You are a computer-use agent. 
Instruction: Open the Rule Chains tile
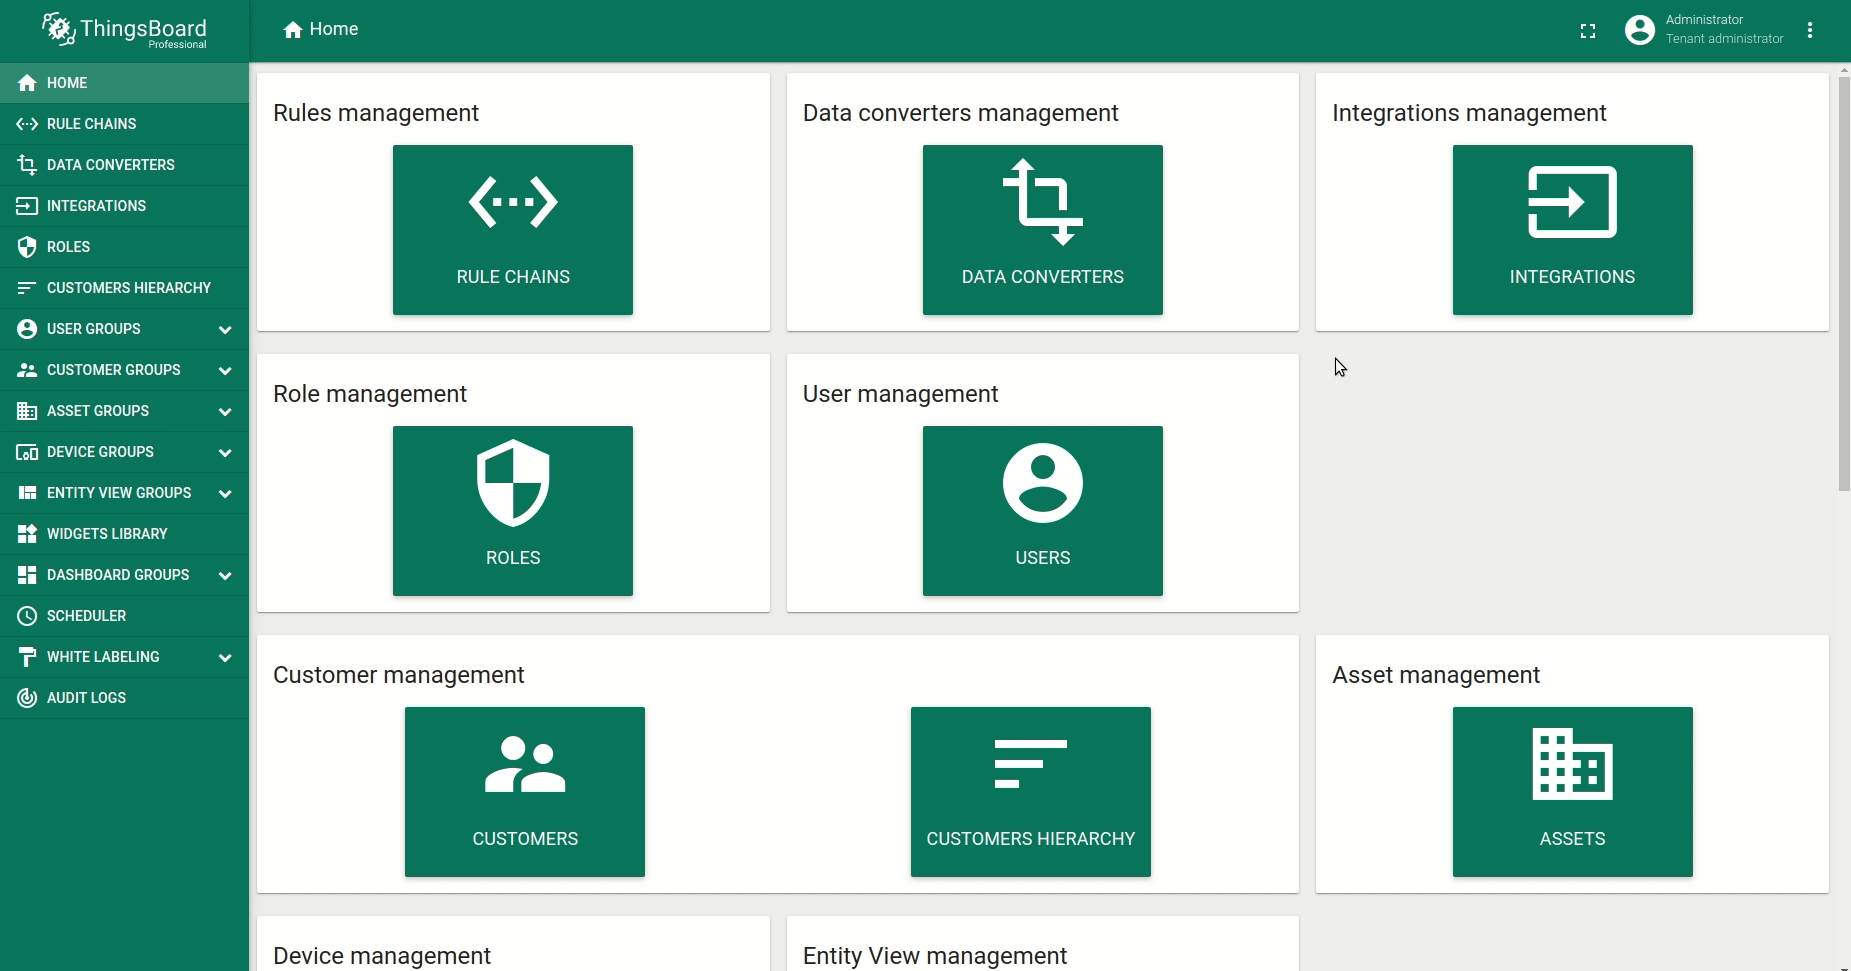tap(513, 230)
